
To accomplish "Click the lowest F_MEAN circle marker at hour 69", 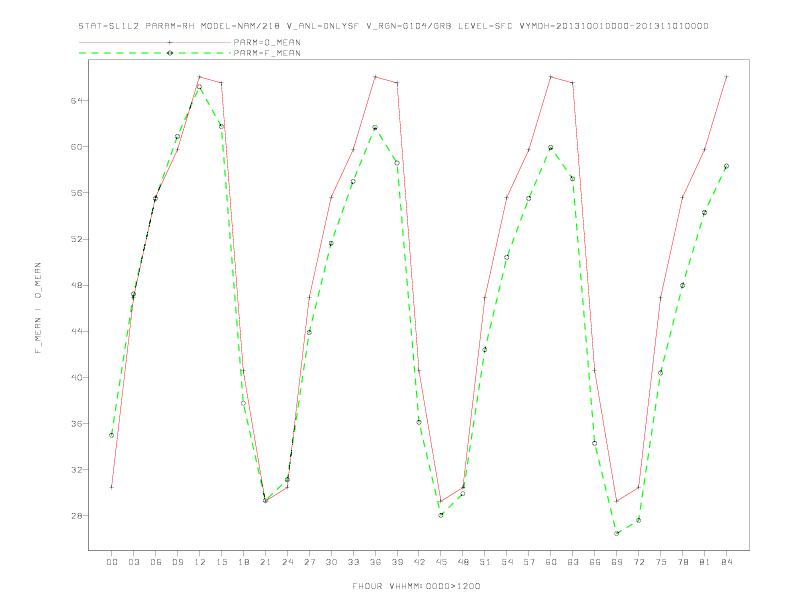I will click(617, 533).
